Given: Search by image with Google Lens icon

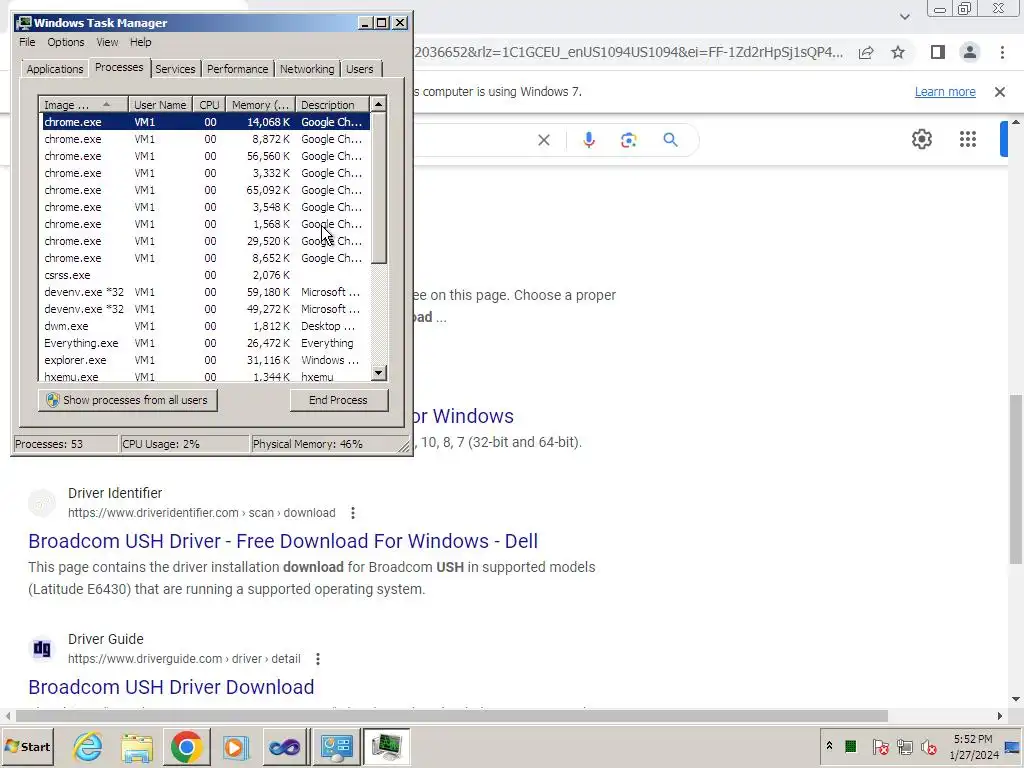Looking at the screenshot, I should [x=628, y=140].
